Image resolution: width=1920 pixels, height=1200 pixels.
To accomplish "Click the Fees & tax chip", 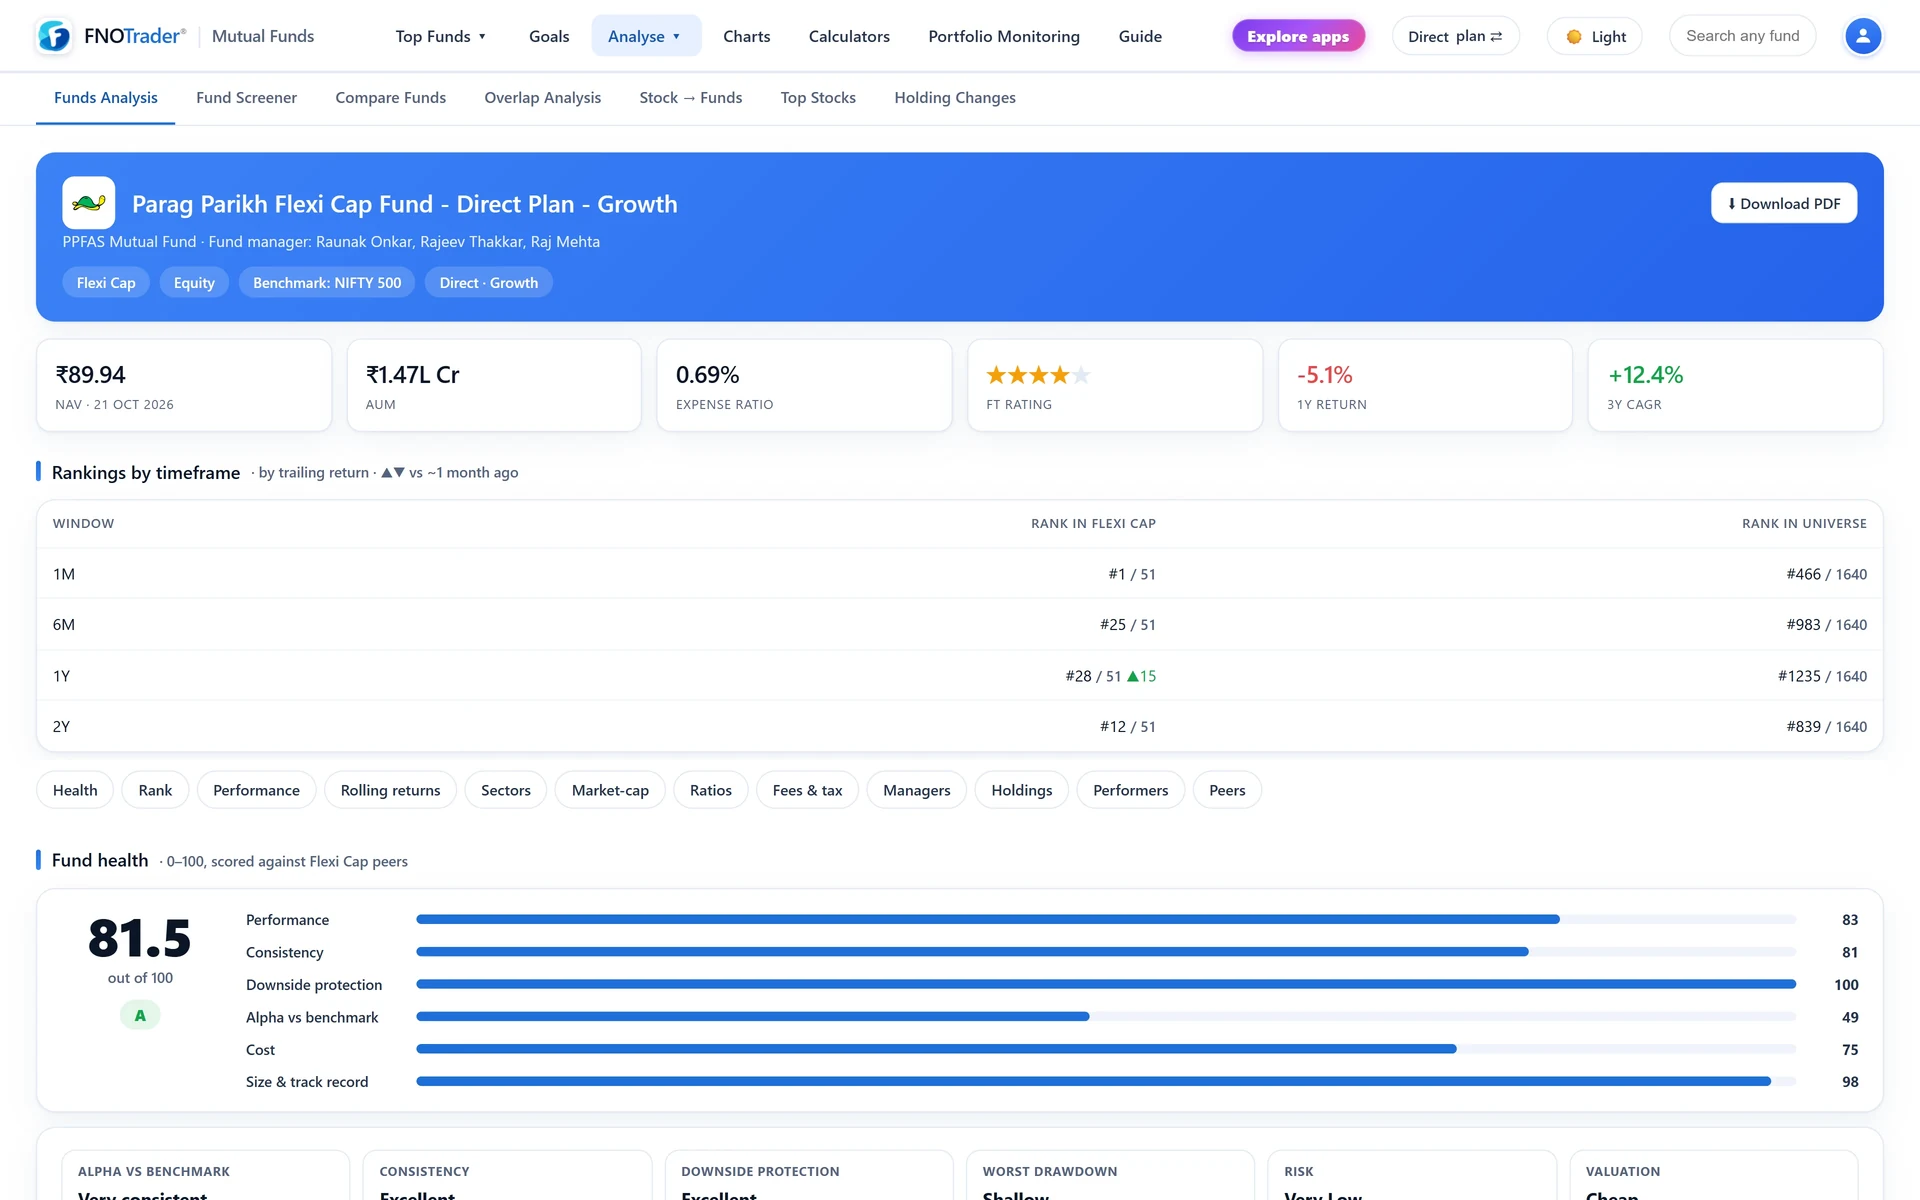I will 807,790.
